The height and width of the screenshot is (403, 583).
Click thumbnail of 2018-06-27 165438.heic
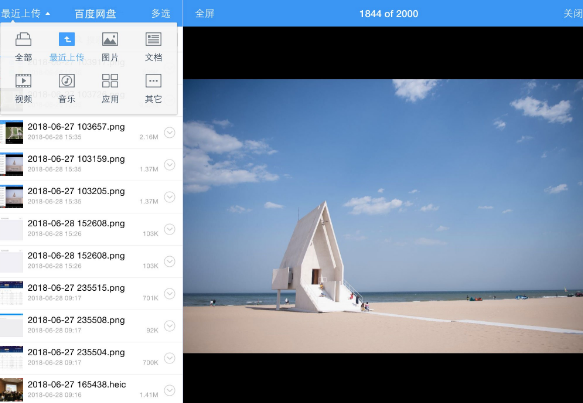click(x=12, y=390)
